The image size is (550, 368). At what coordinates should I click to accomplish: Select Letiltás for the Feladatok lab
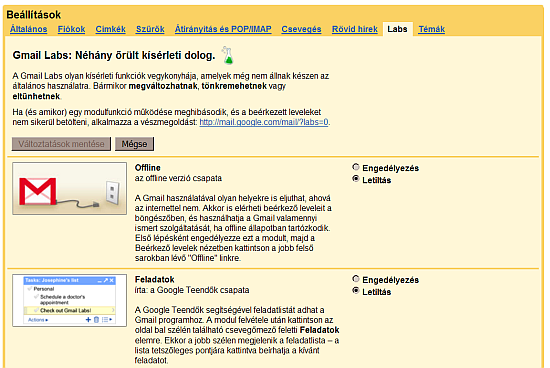(x=356, y=291)
